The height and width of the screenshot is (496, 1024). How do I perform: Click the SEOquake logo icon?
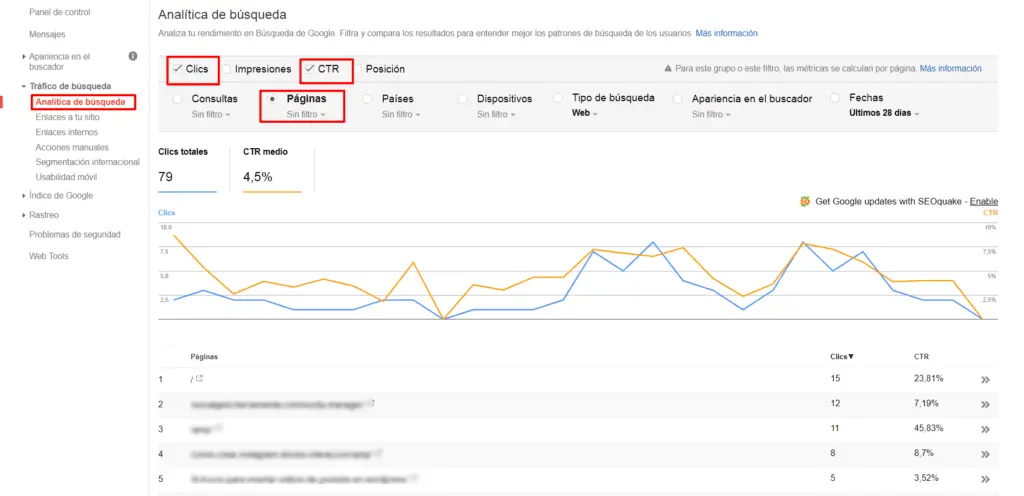(805, 201)
